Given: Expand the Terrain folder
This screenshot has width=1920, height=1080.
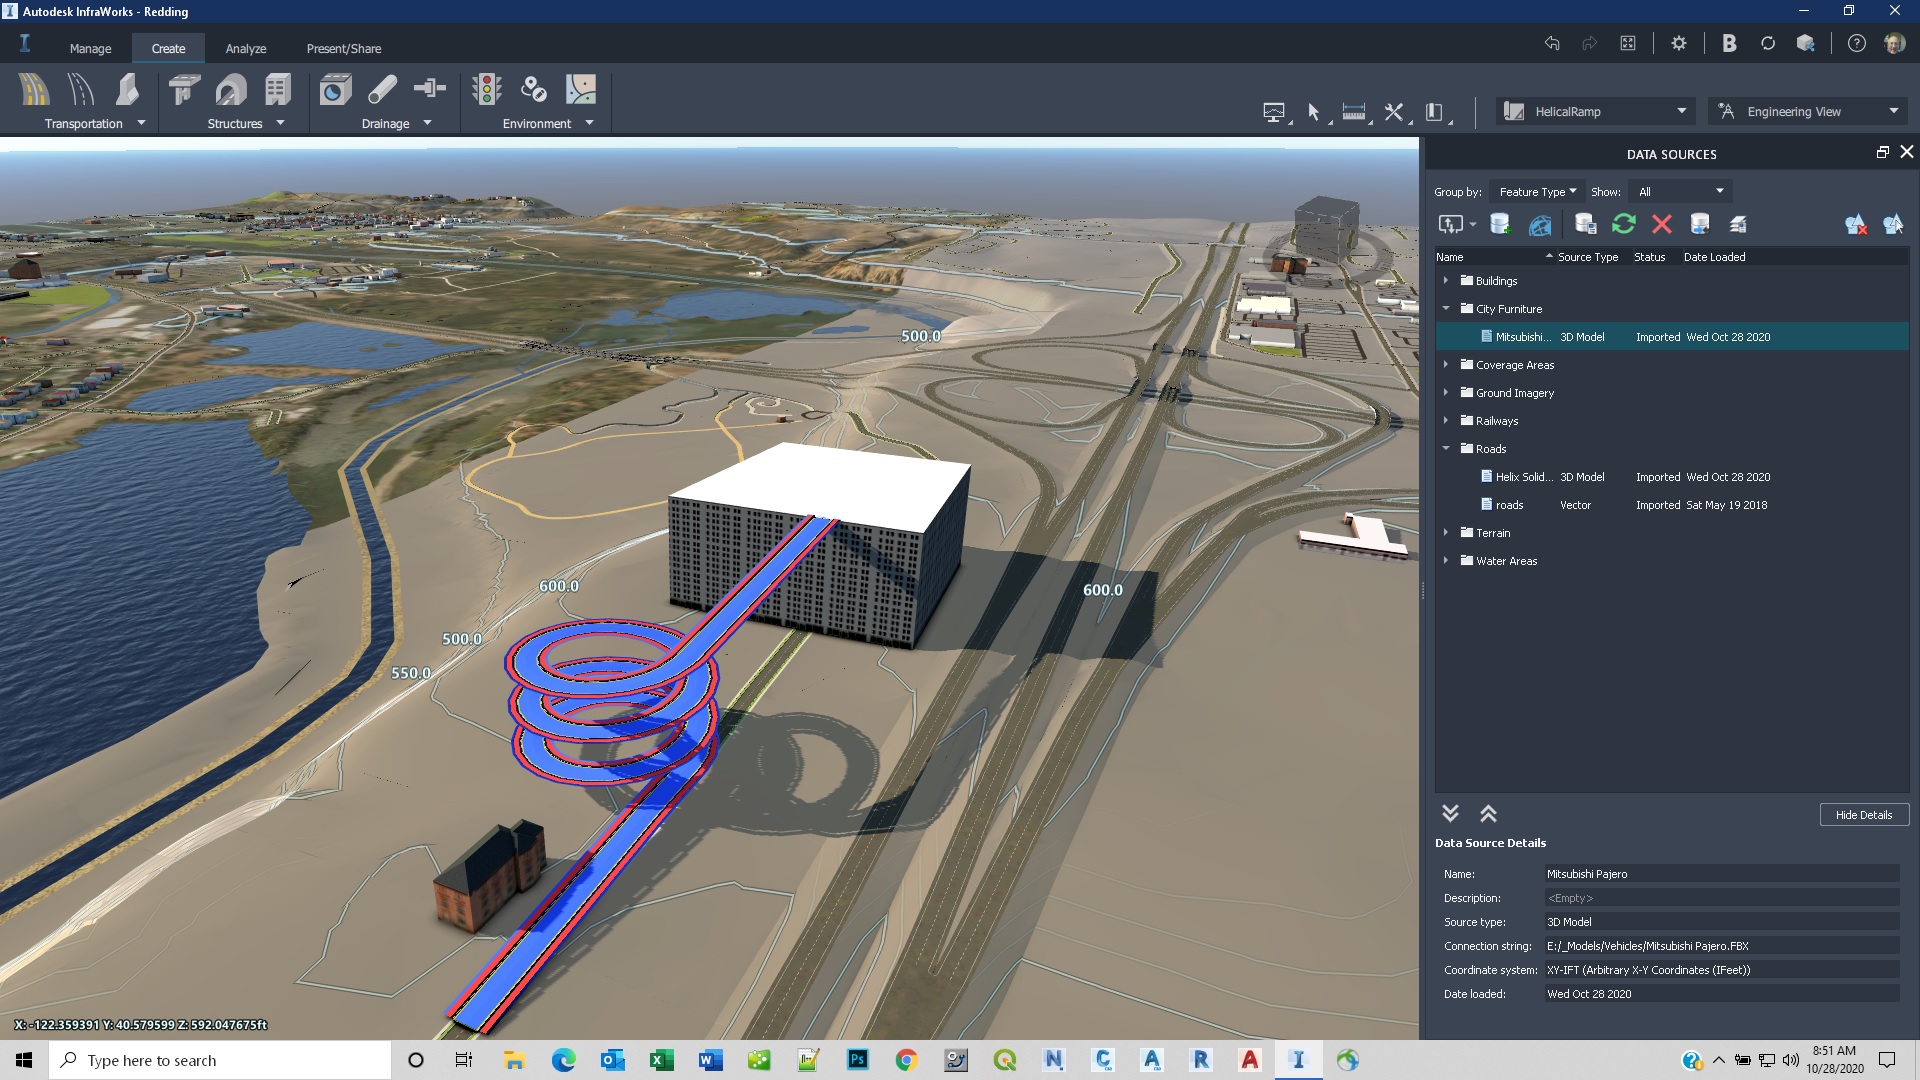Looking at the screenshot, I should pos(1446,533).
